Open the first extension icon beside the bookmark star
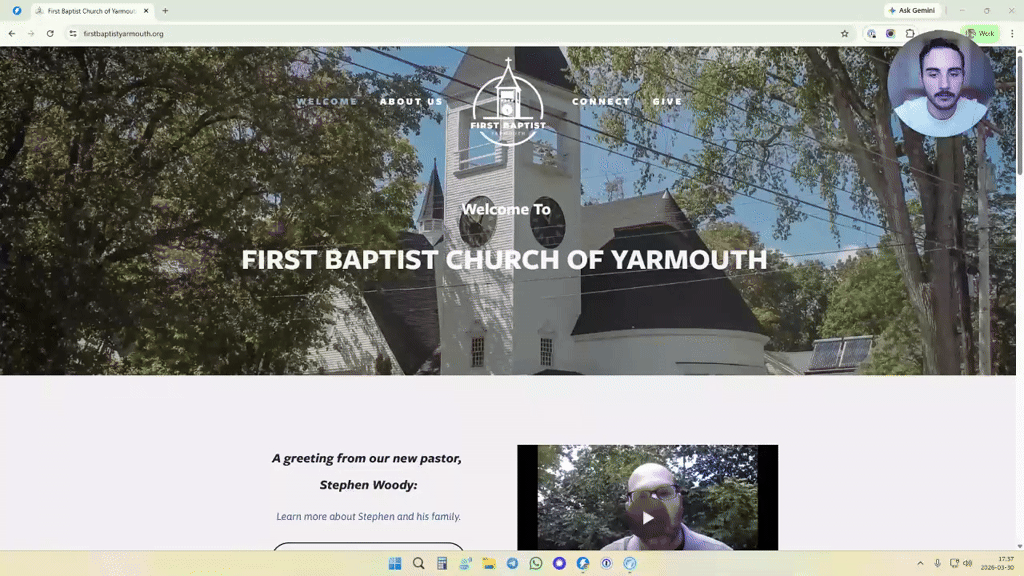The width and height of the screenshot is (1024, 576). [x=871, y=33]
